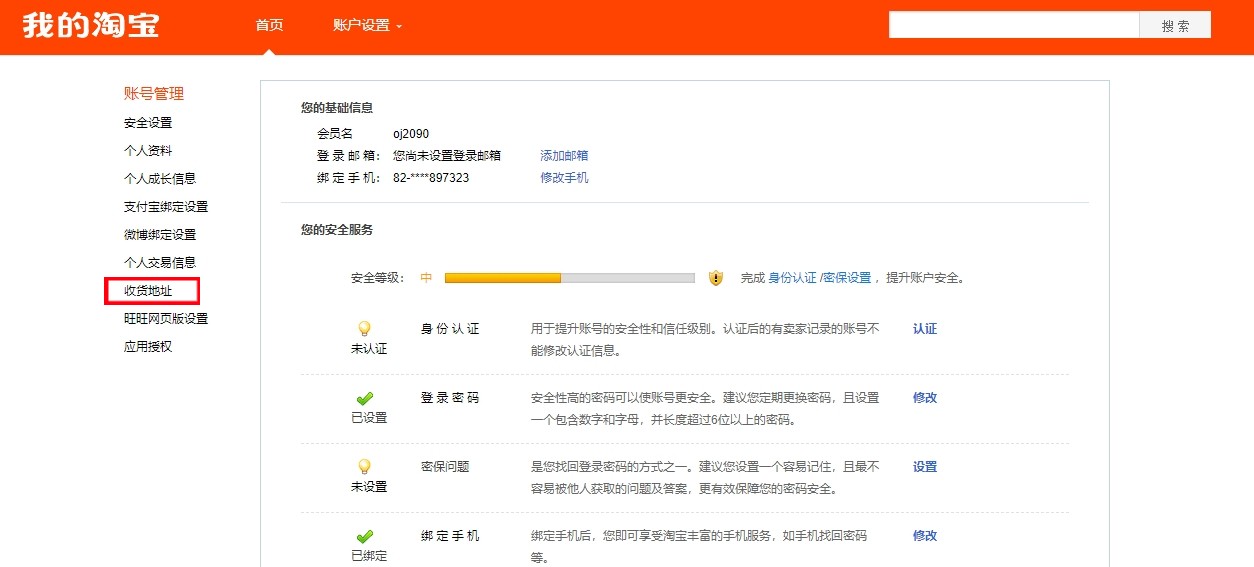Click 设置 link for 密保问题 row
The image size is (1254, 567).
click(x=925, y=467)
